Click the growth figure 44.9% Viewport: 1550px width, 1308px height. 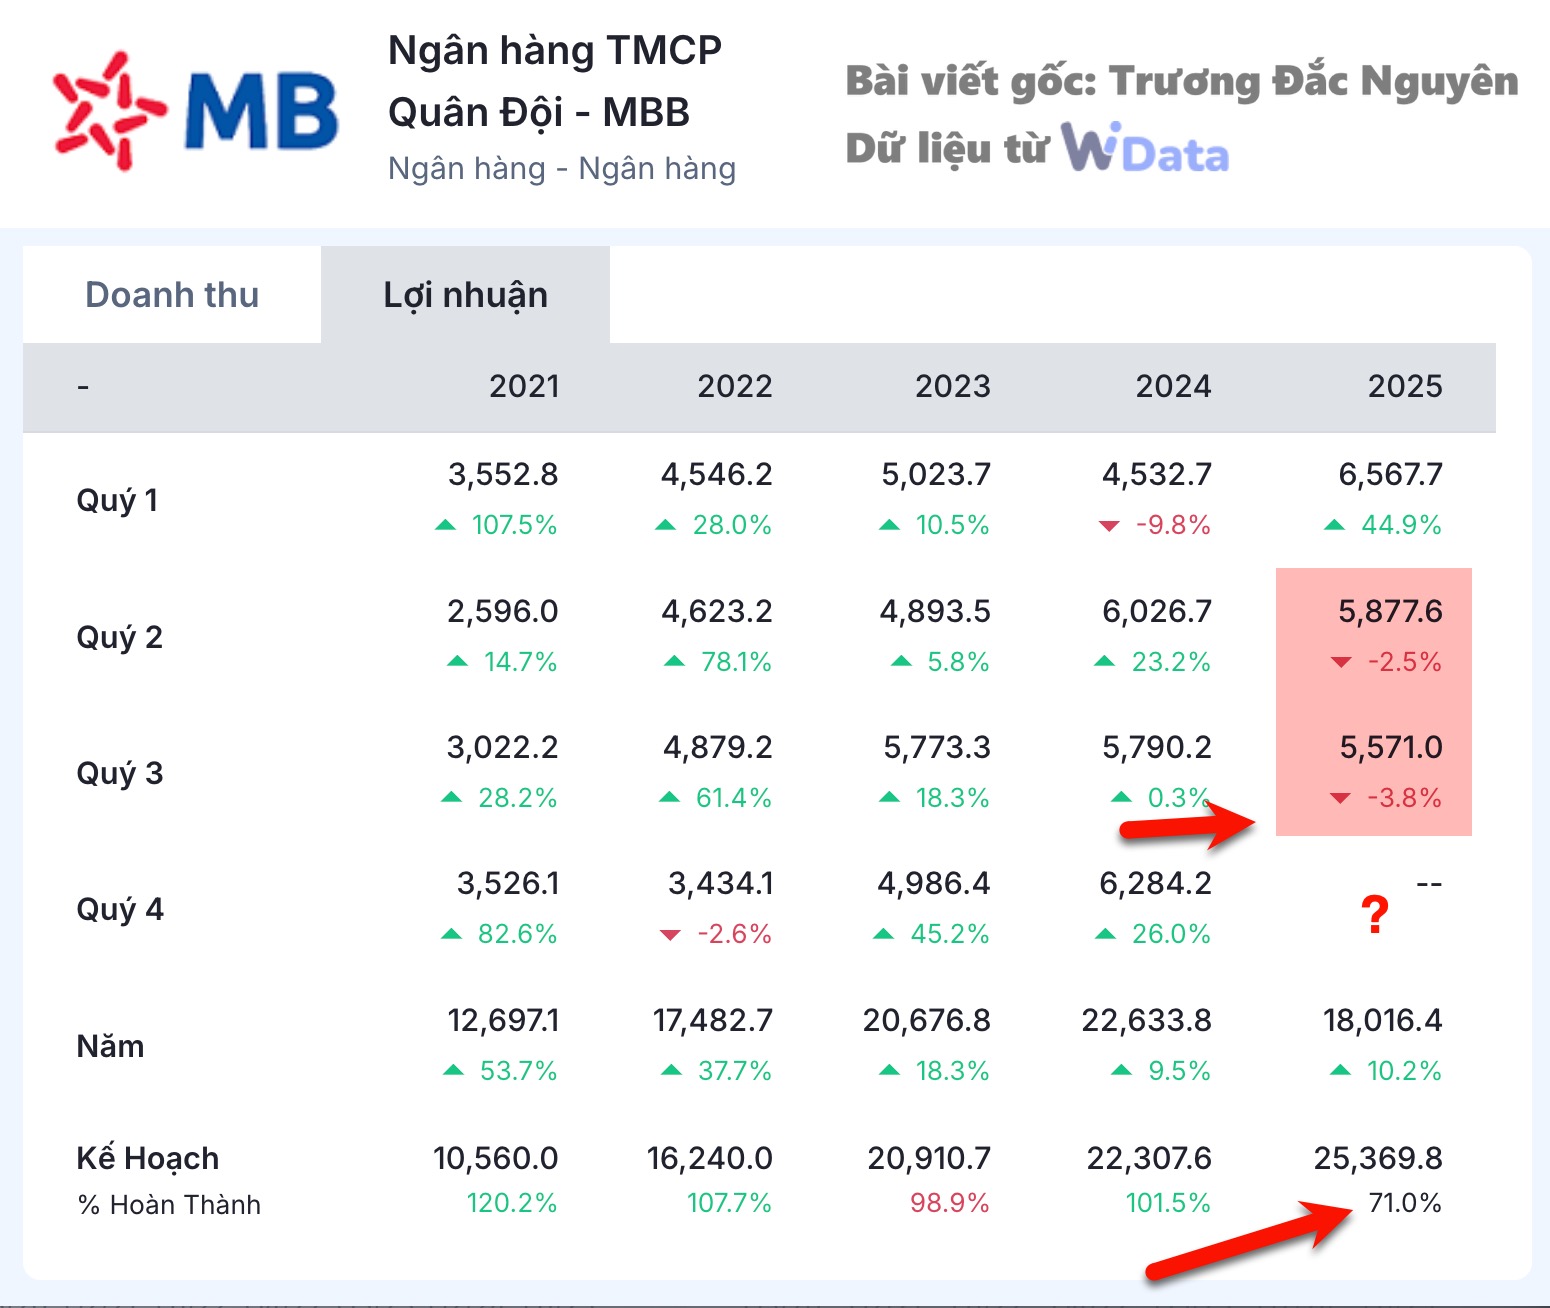point(1401,525)
